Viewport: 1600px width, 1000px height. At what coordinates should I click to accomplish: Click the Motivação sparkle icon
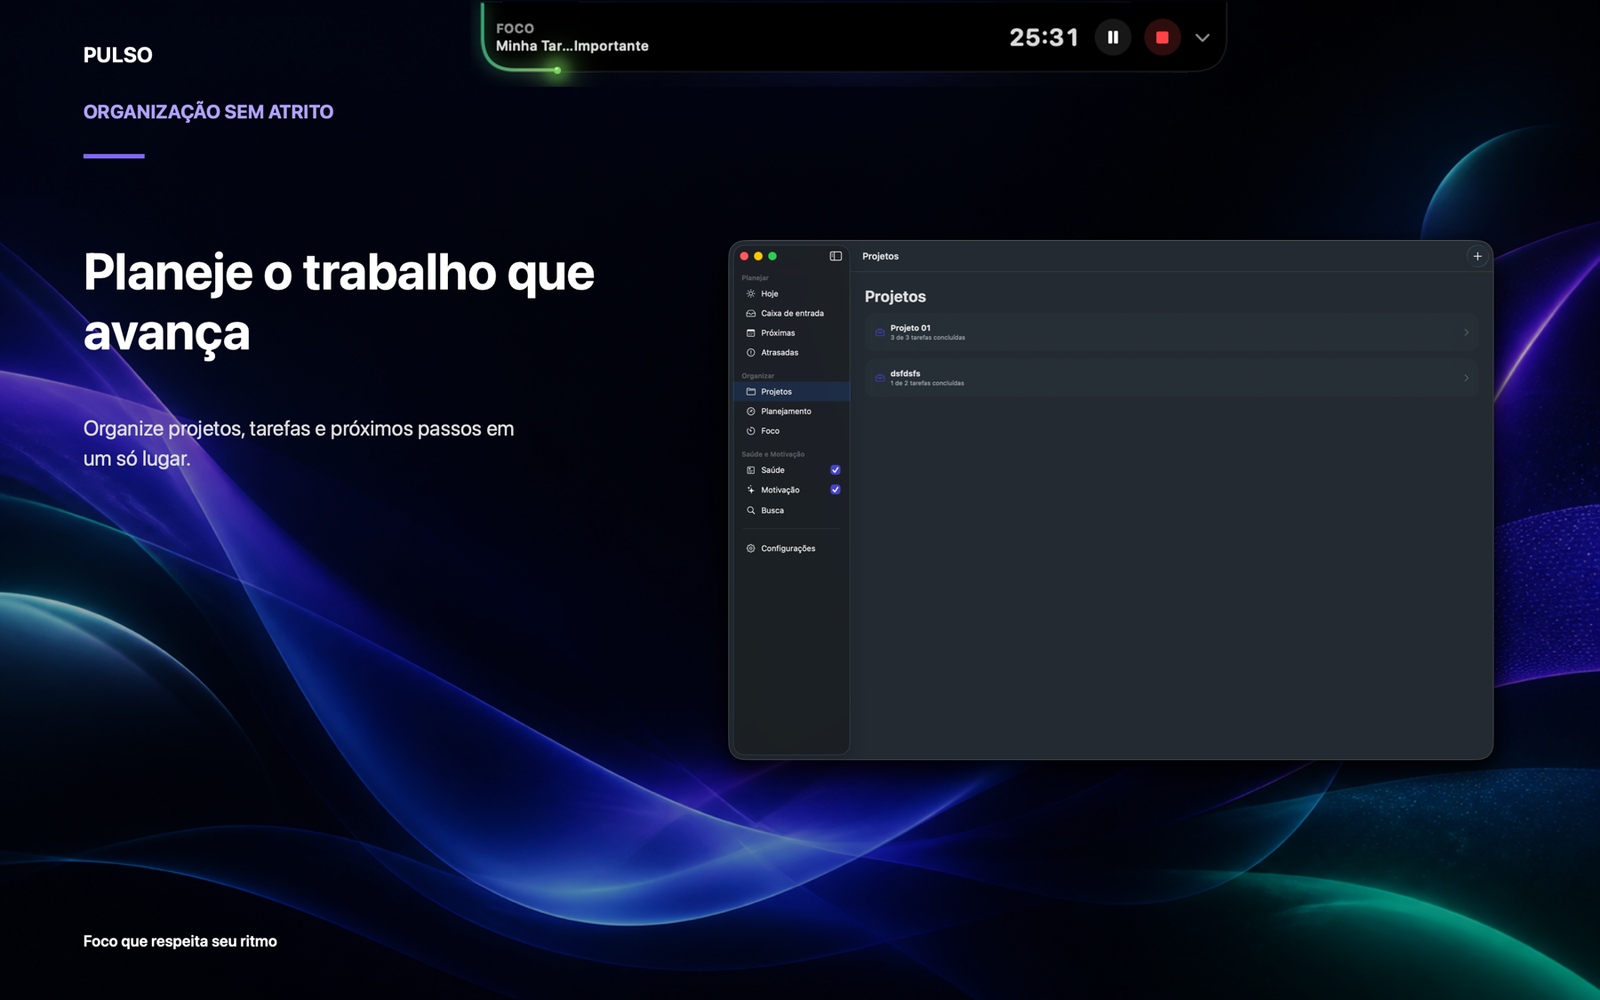click(751, 490)
